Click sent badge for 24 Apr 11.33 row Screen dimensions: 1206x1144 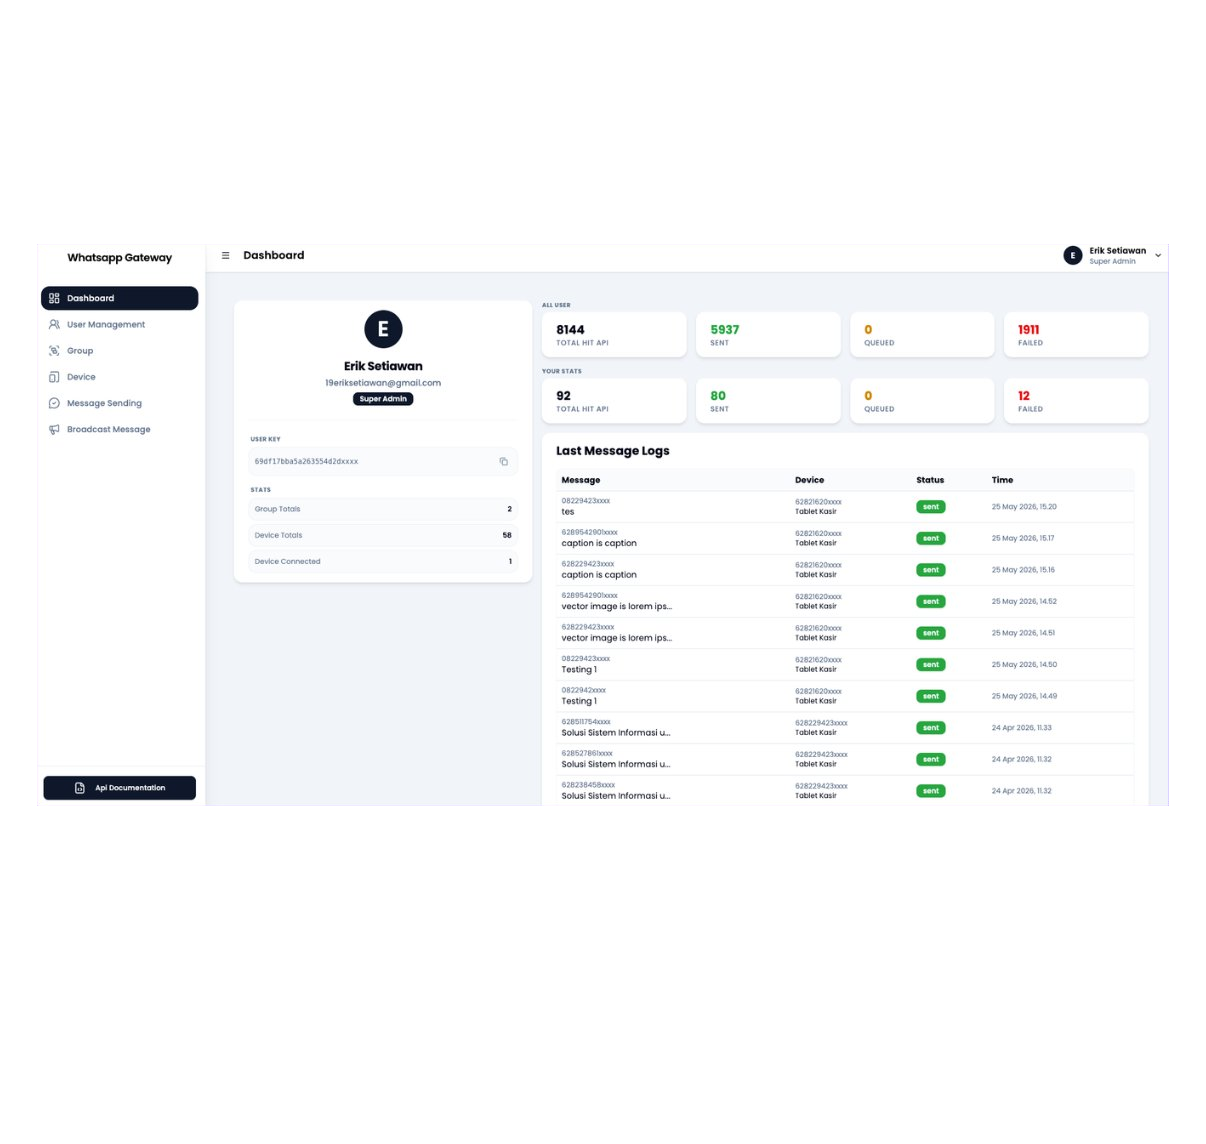(931, 728)
